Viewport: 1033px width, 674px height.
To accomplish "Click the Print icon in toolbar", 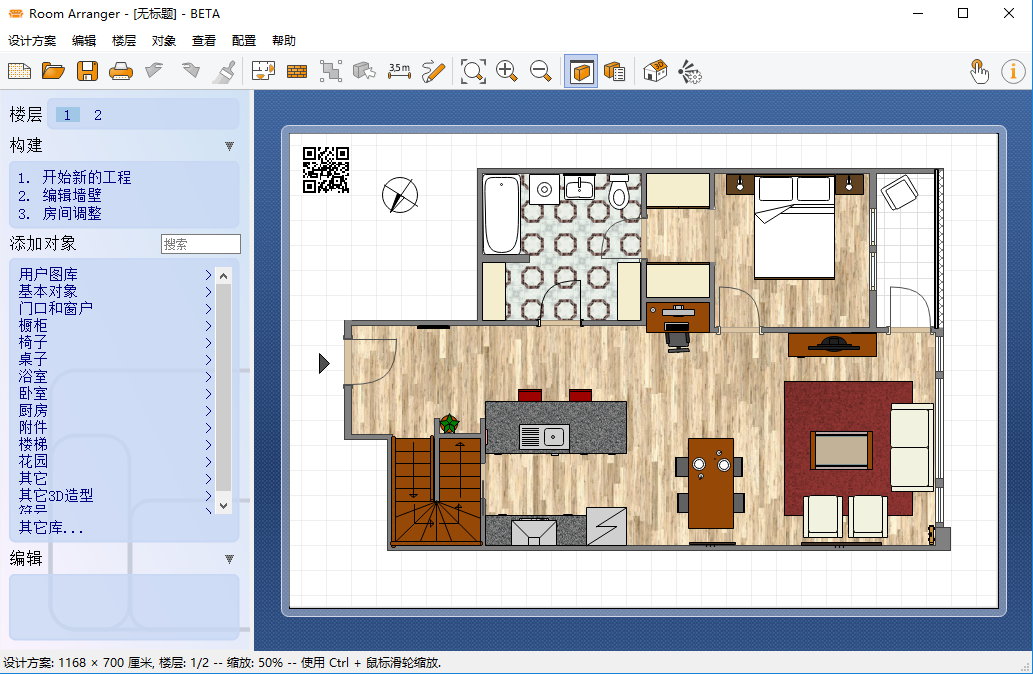I will click(120, 71).
